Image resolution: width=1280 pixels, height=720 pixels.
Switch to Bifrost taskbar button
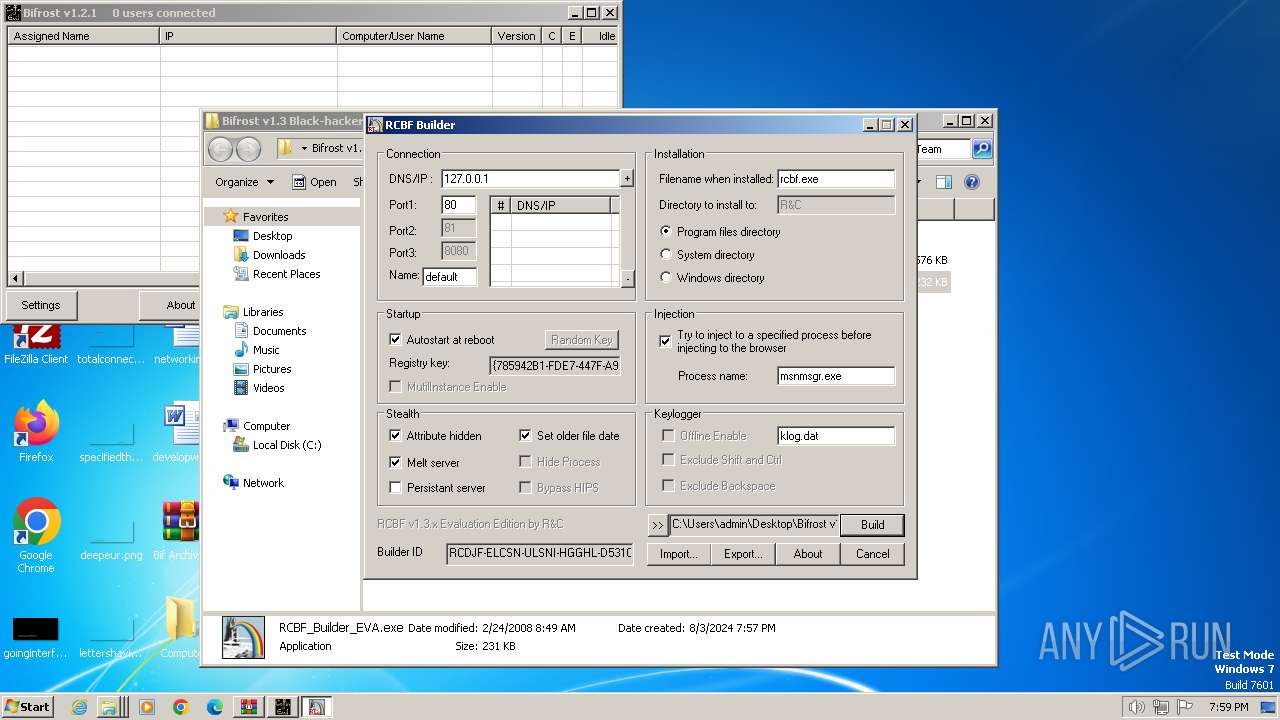click(283, 707)
